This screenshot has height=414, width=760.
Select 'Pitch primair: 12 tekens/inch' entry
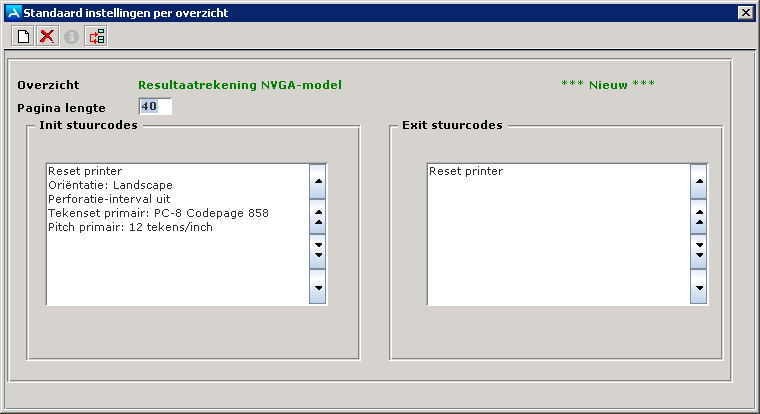(x=130, y=227)
